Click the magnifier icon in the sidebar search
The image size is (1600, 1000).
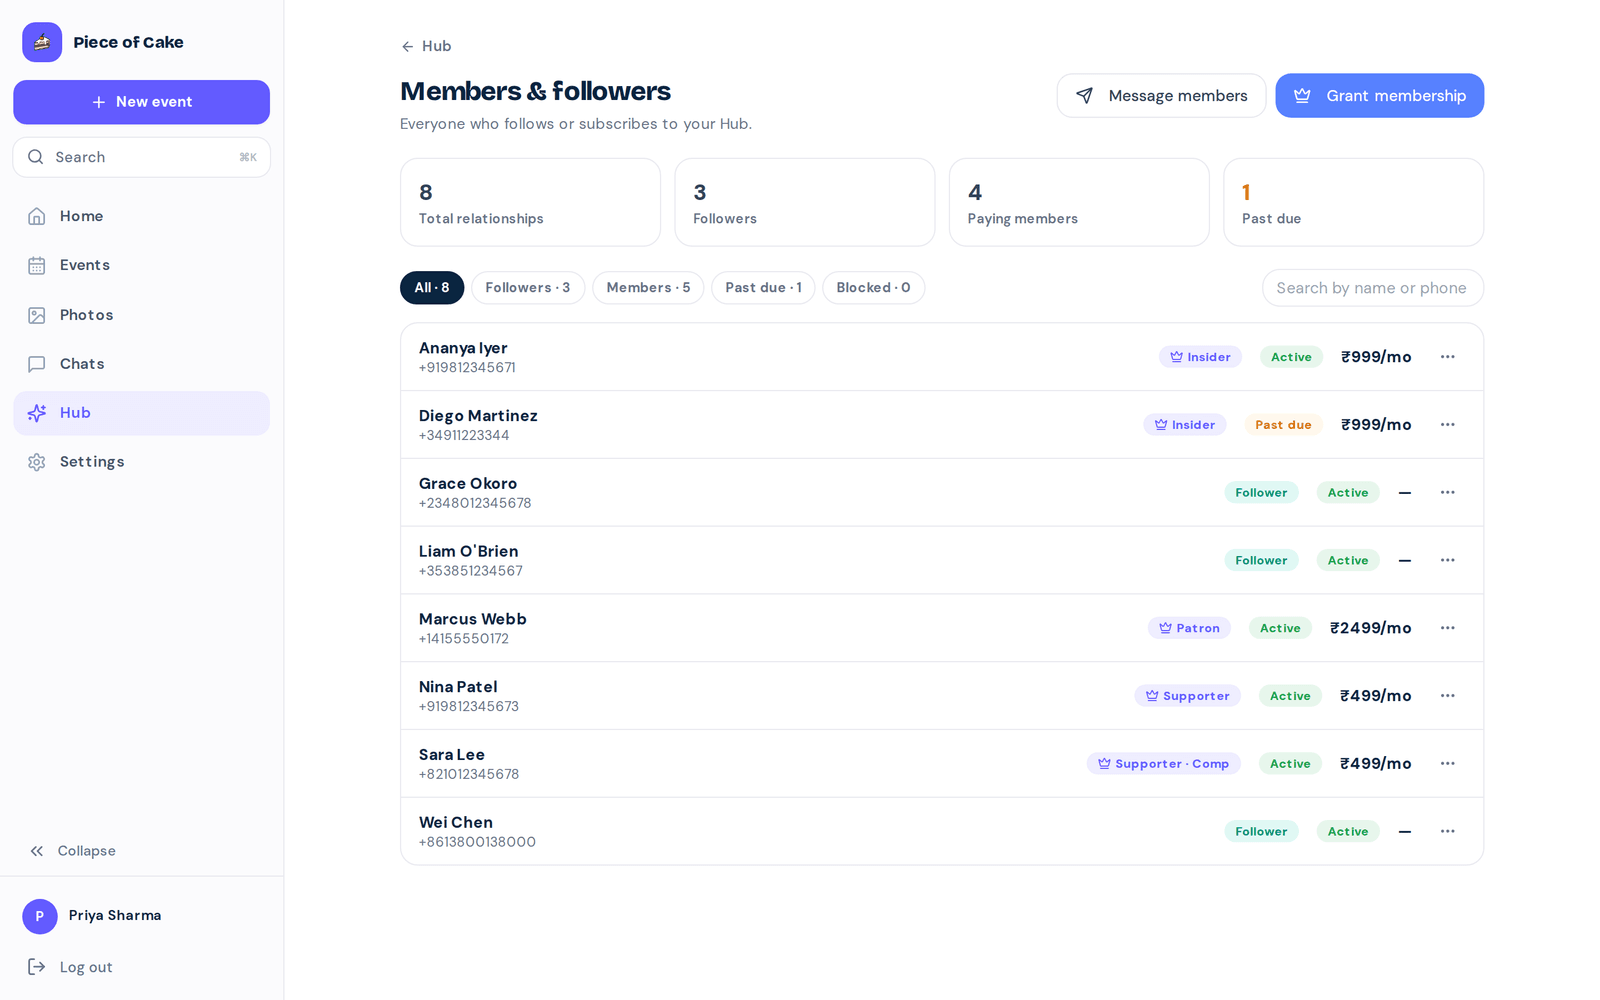tap(36, 157)
